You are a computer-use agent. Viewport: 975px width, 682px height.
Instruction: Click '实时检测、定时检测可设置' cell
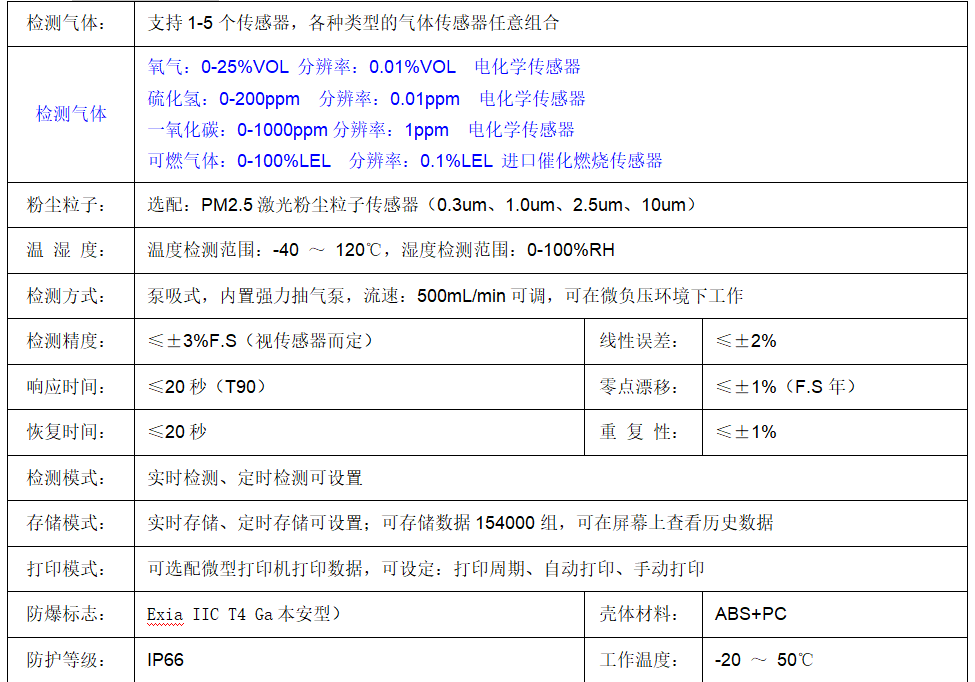[551, 478]
